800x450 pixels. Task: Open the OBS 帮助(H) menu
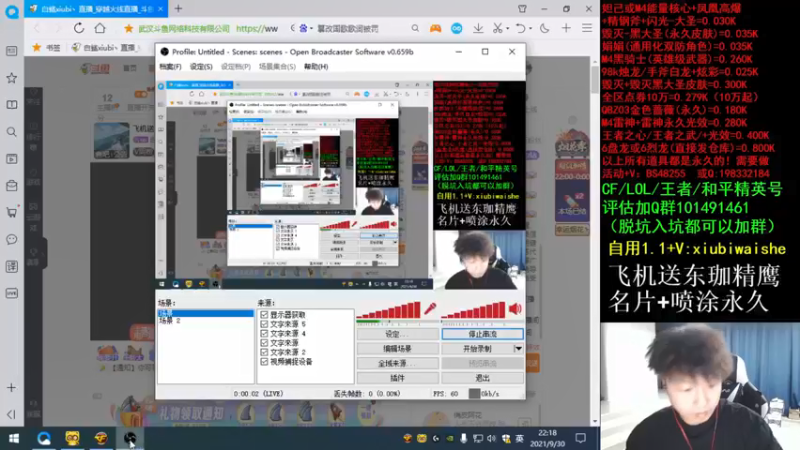pyautogui.click(x=316, y=67)
